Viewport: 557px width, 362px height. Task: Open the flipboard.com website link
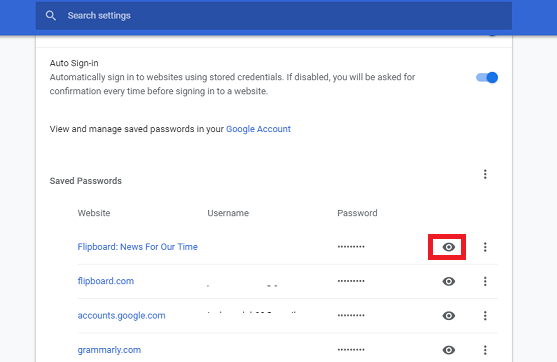click(x=106, y=281)
